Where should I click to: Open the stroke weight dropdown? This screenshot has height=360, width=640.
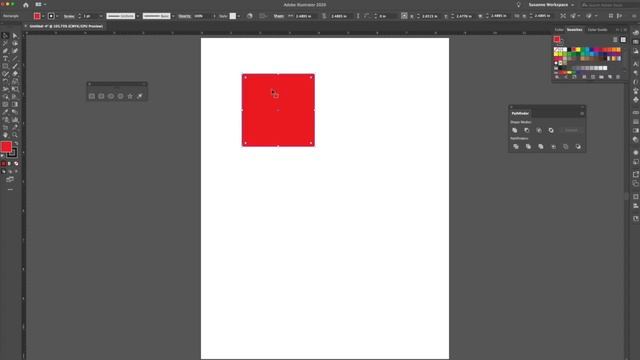tap(101, 16)
